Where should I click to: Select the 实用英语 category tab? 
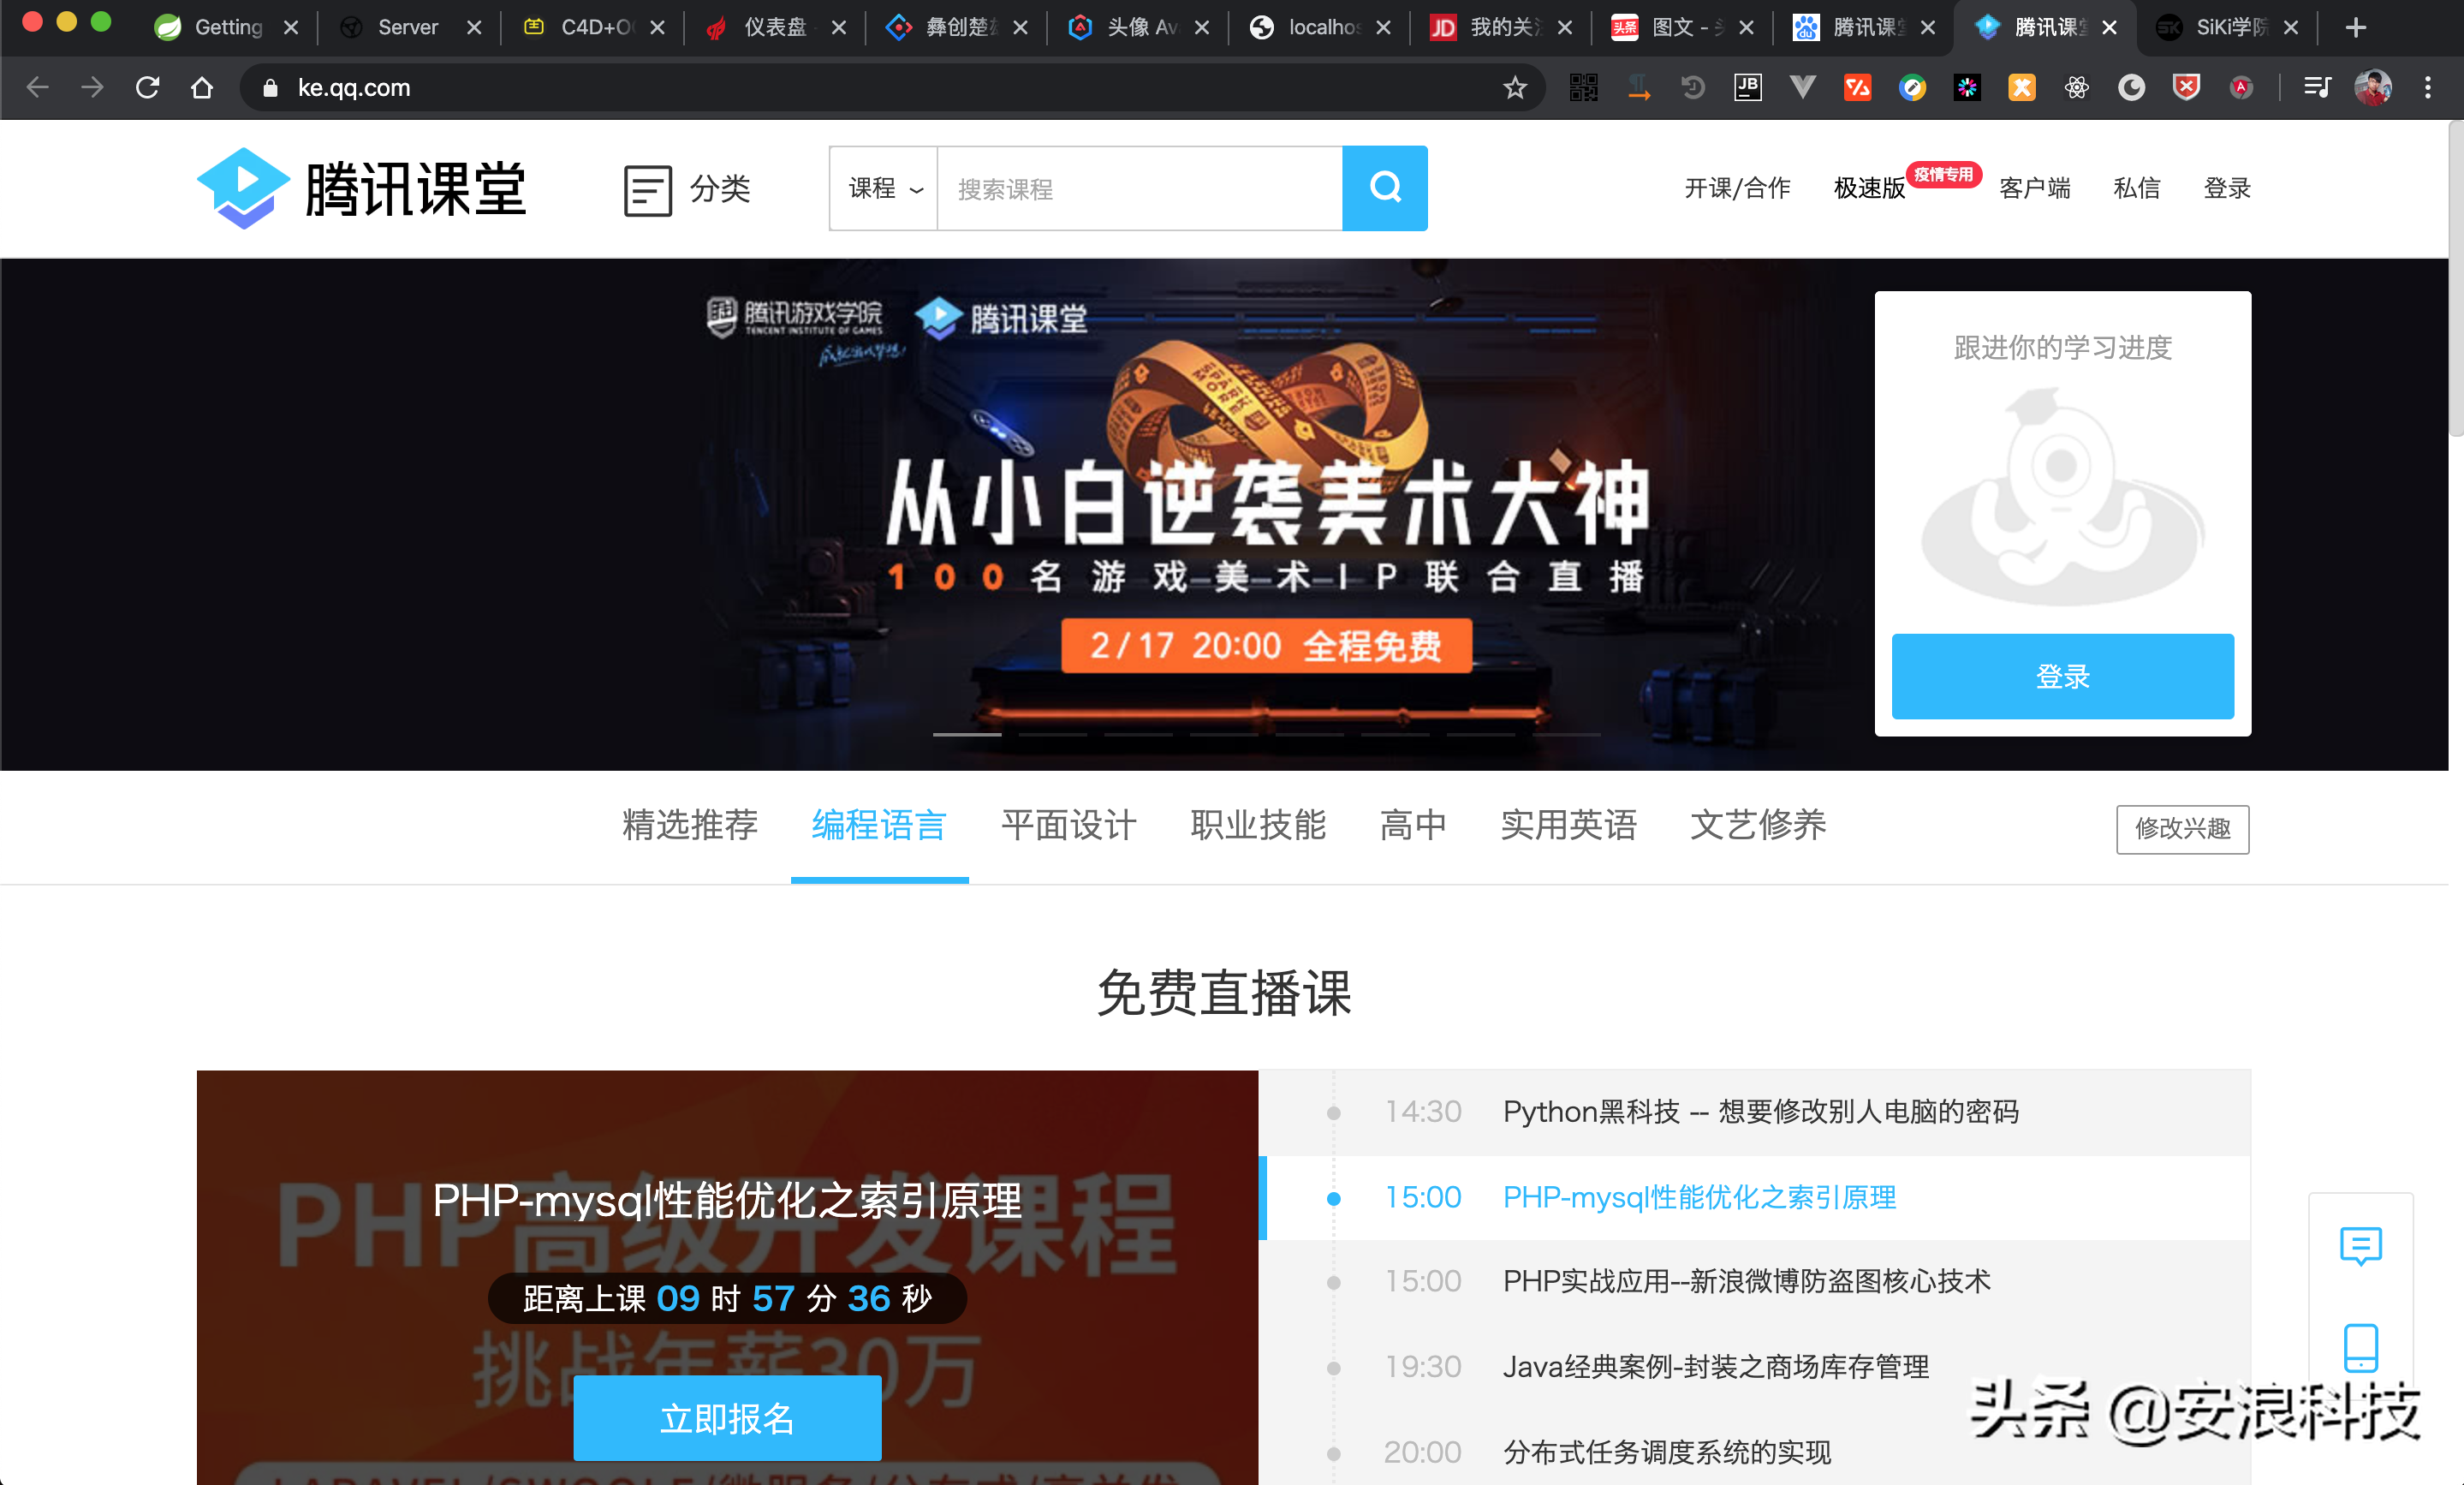(1568, 825)
